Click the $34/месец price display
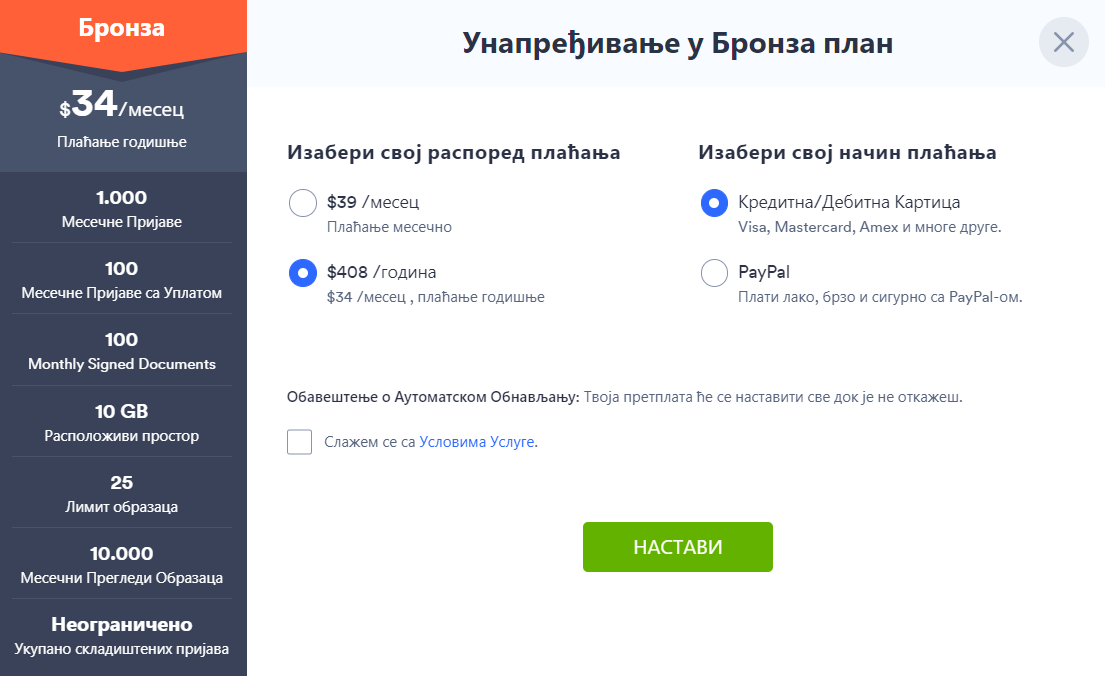Screen dimensions: 1105x676 [x=122, y=106]
